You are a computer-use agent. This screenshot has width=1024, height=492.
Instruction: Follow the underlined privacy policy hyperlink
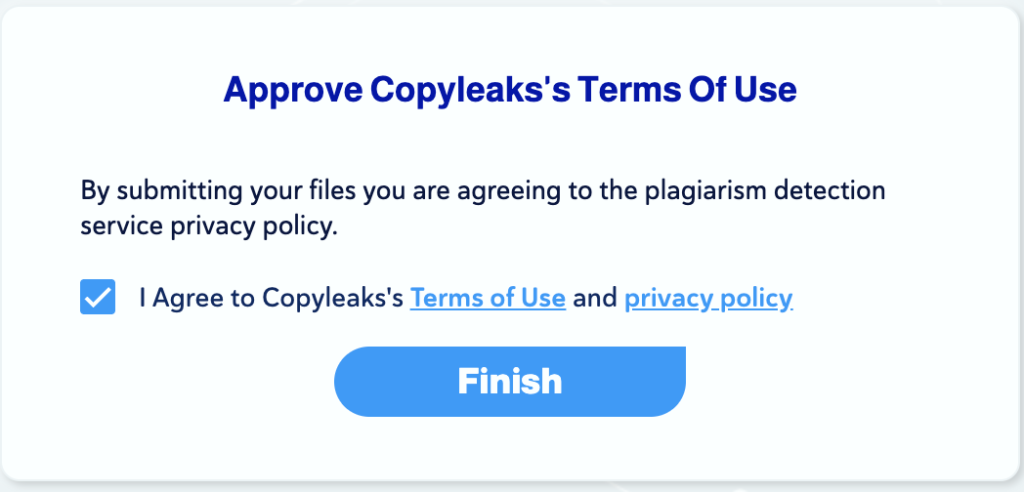click(x=708, y=298)
